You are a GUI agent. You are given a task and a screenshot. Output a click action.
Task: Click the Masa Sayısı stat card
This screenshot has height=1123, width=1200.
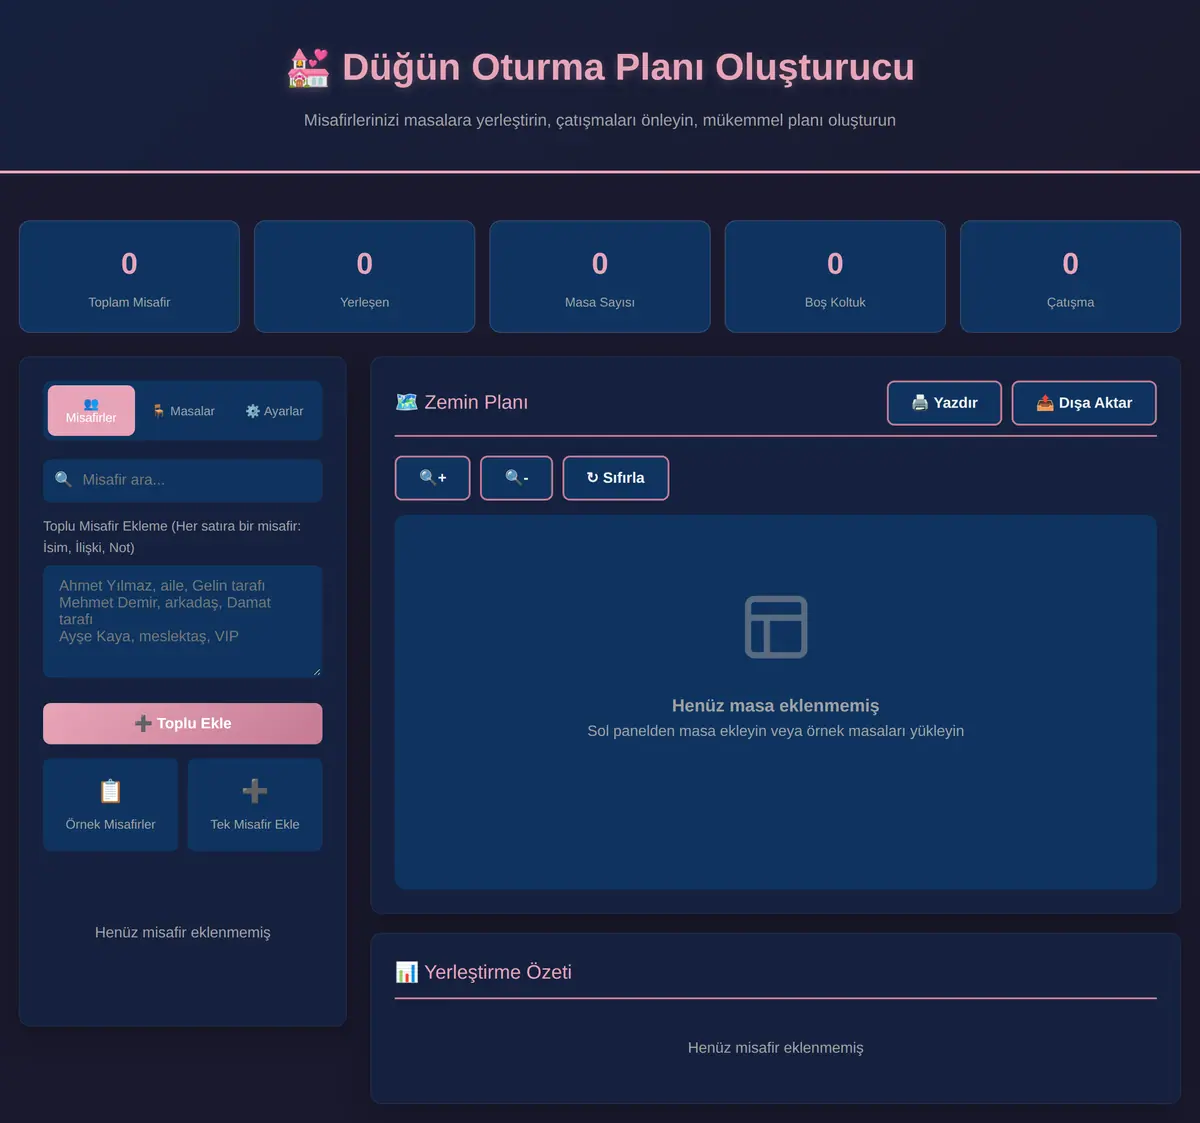[600, 277]
